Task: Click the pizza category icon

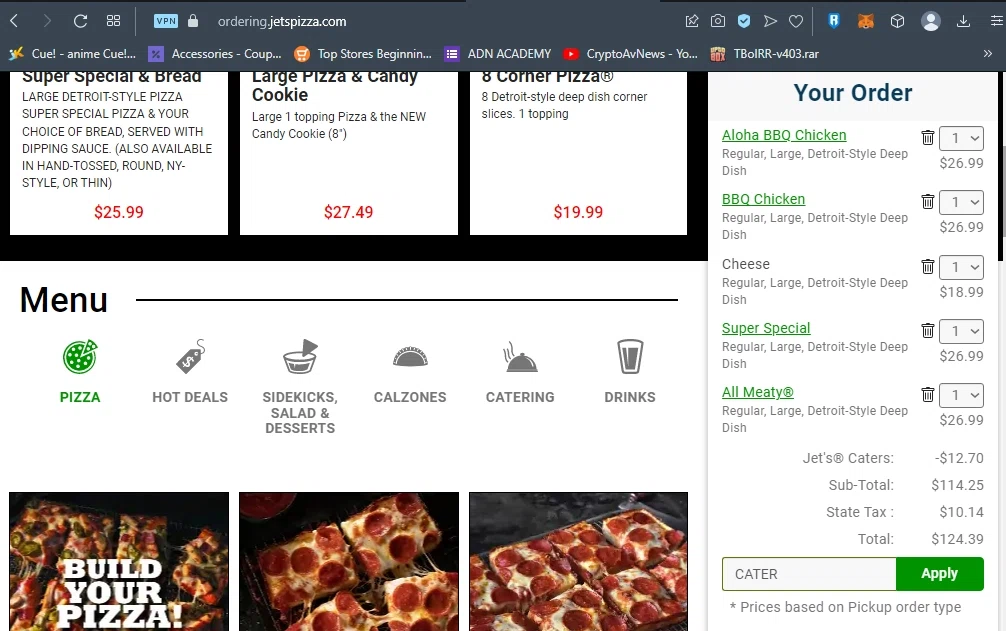Action: click(80, 357)
